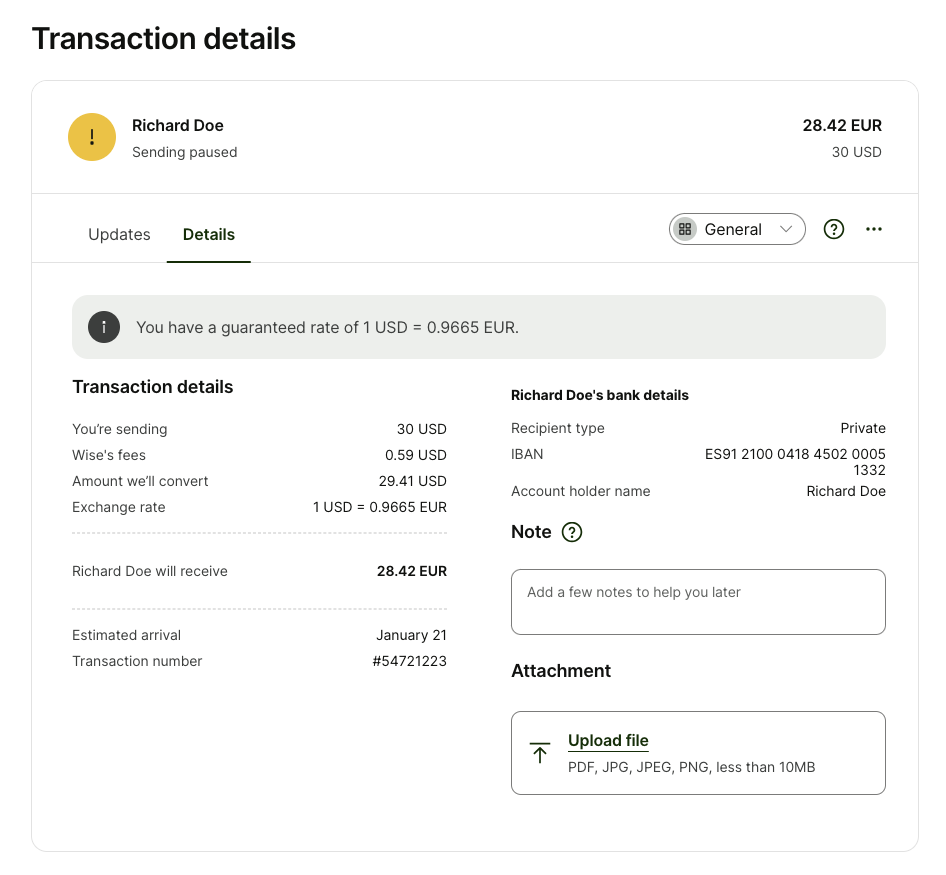Screen dimensions: 946x875
Task: Click Richard Doe's IBAN value
Action: pos(795,461)
